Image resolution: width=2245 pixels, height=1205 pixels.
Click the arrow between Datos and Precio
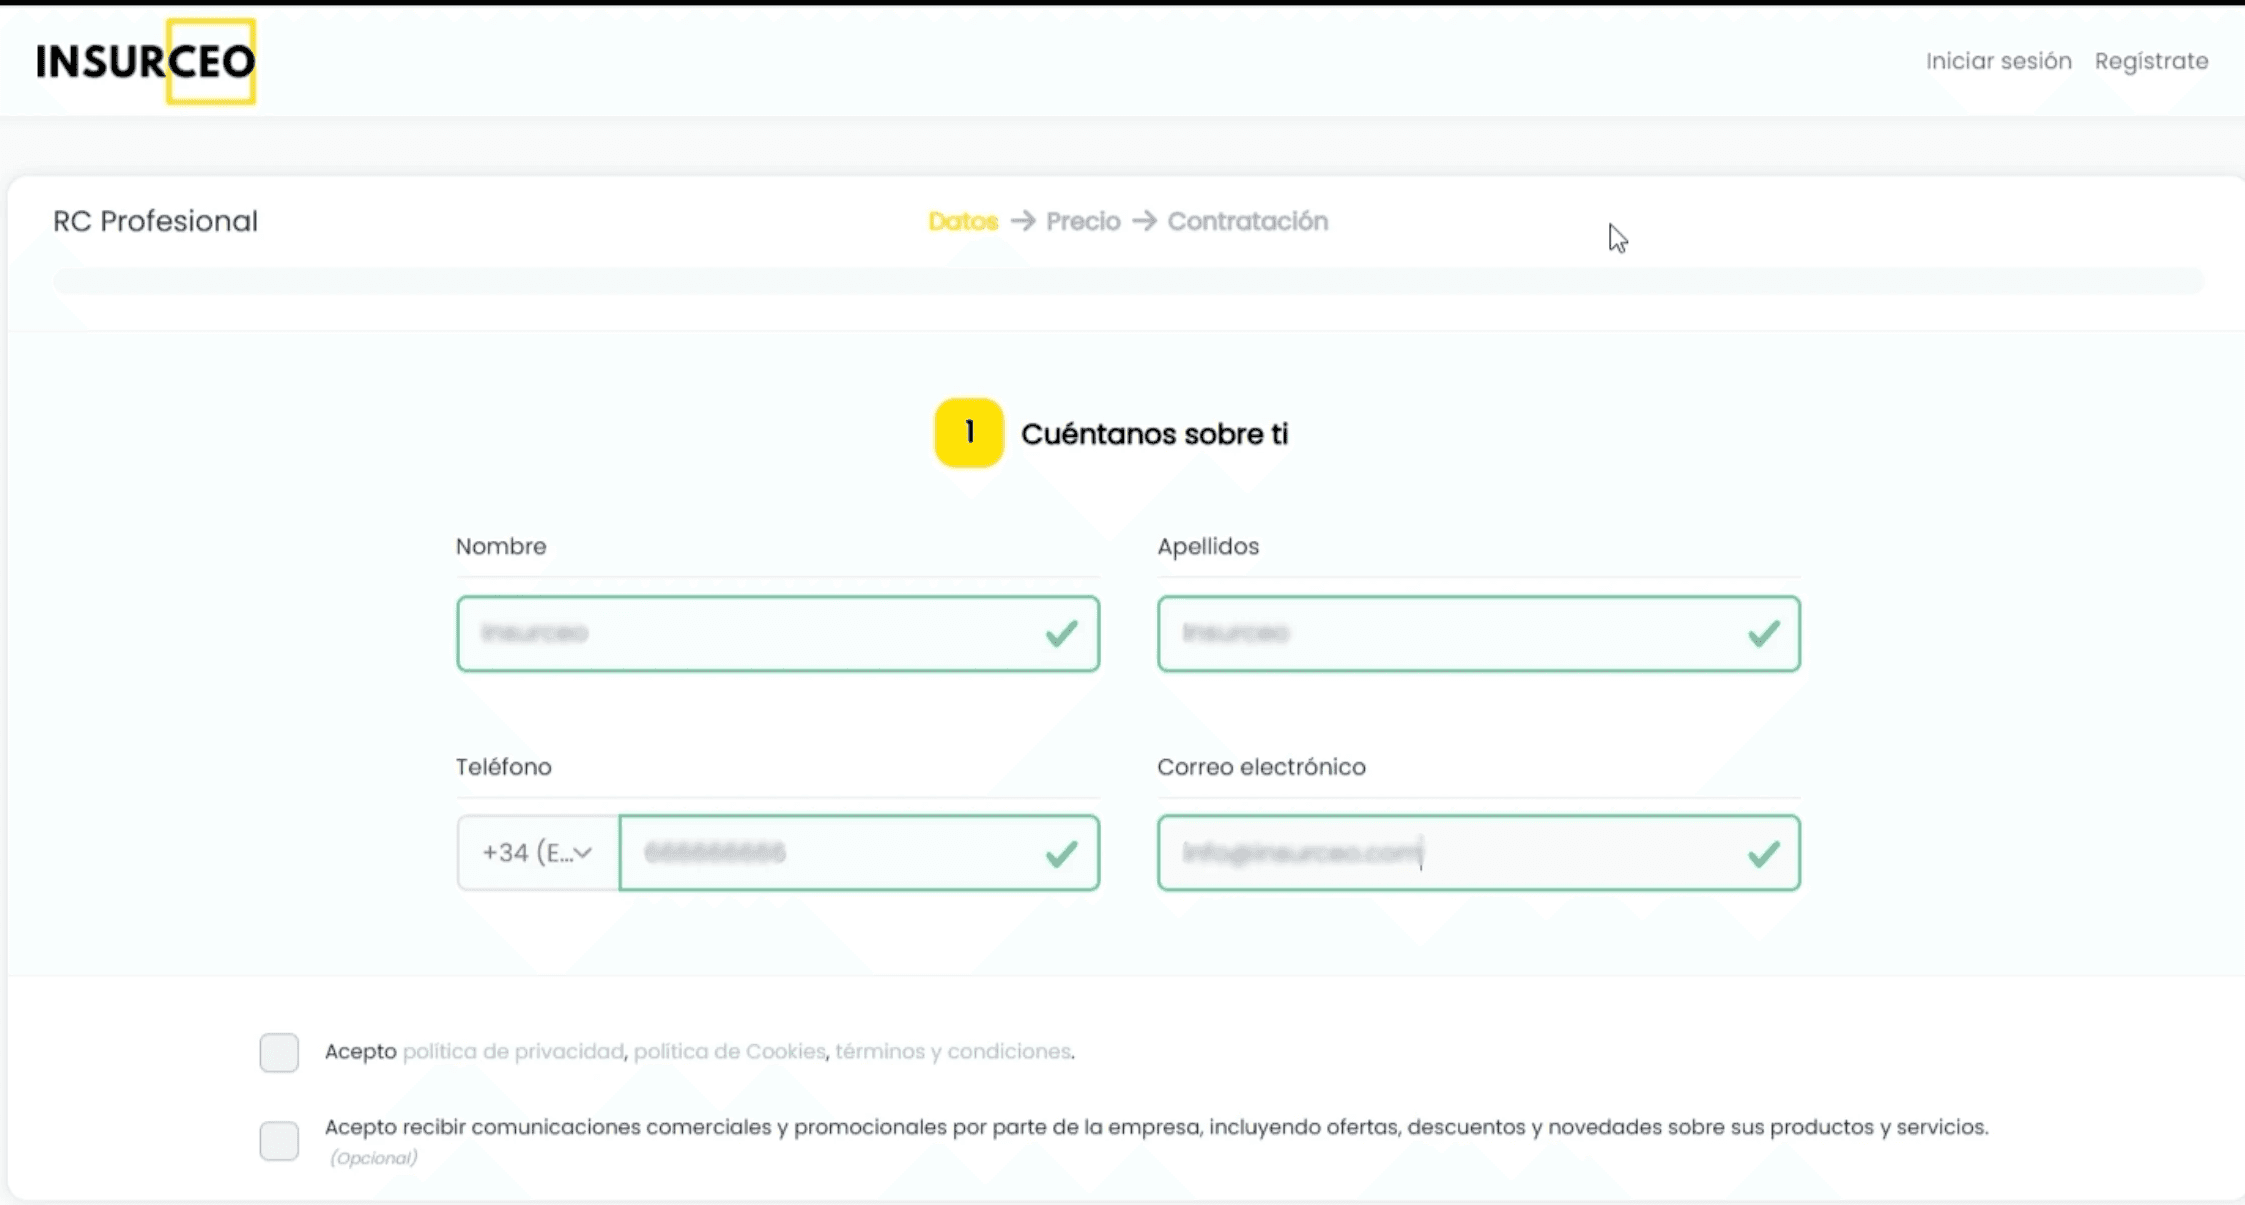click(1022, 221)
